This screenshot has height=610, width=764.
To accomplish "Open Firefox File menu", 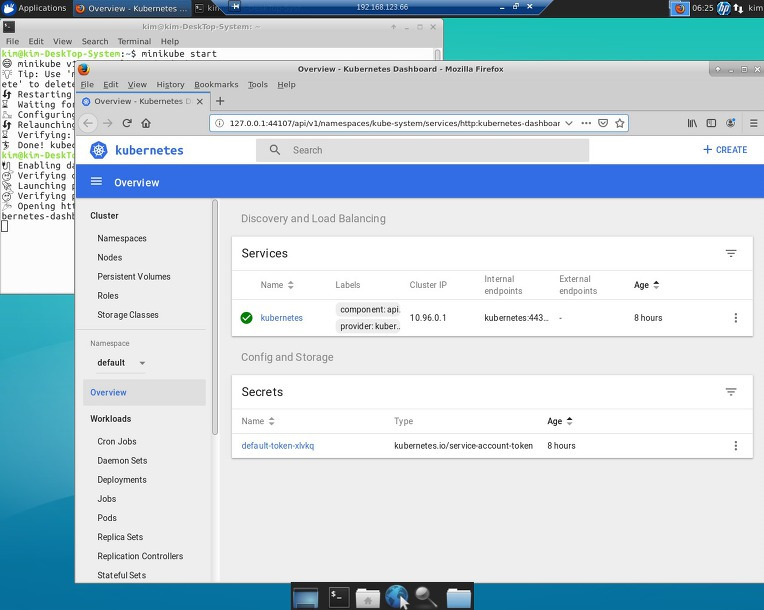I will pos(87,84).
